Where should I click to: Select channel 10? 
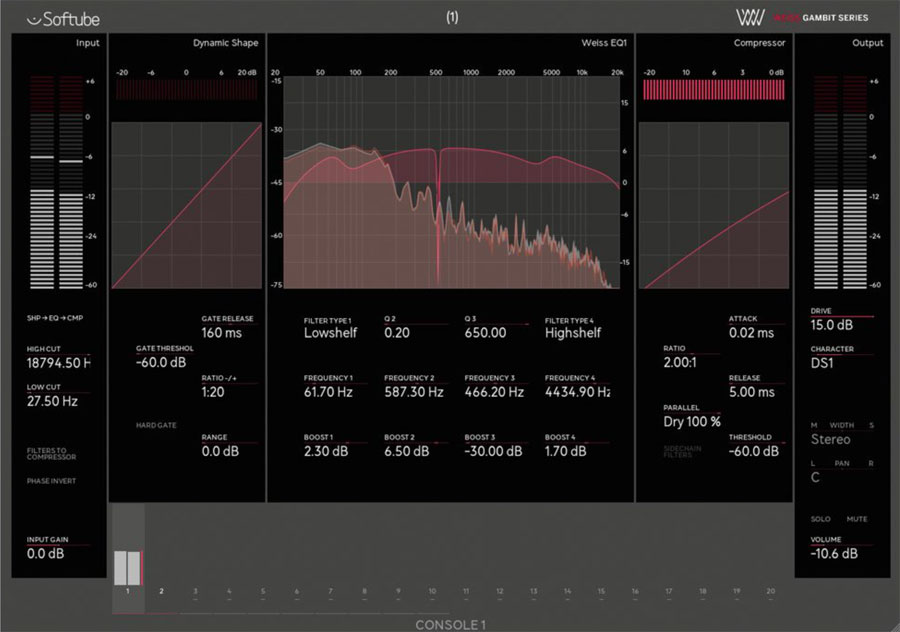coord(432,591)
